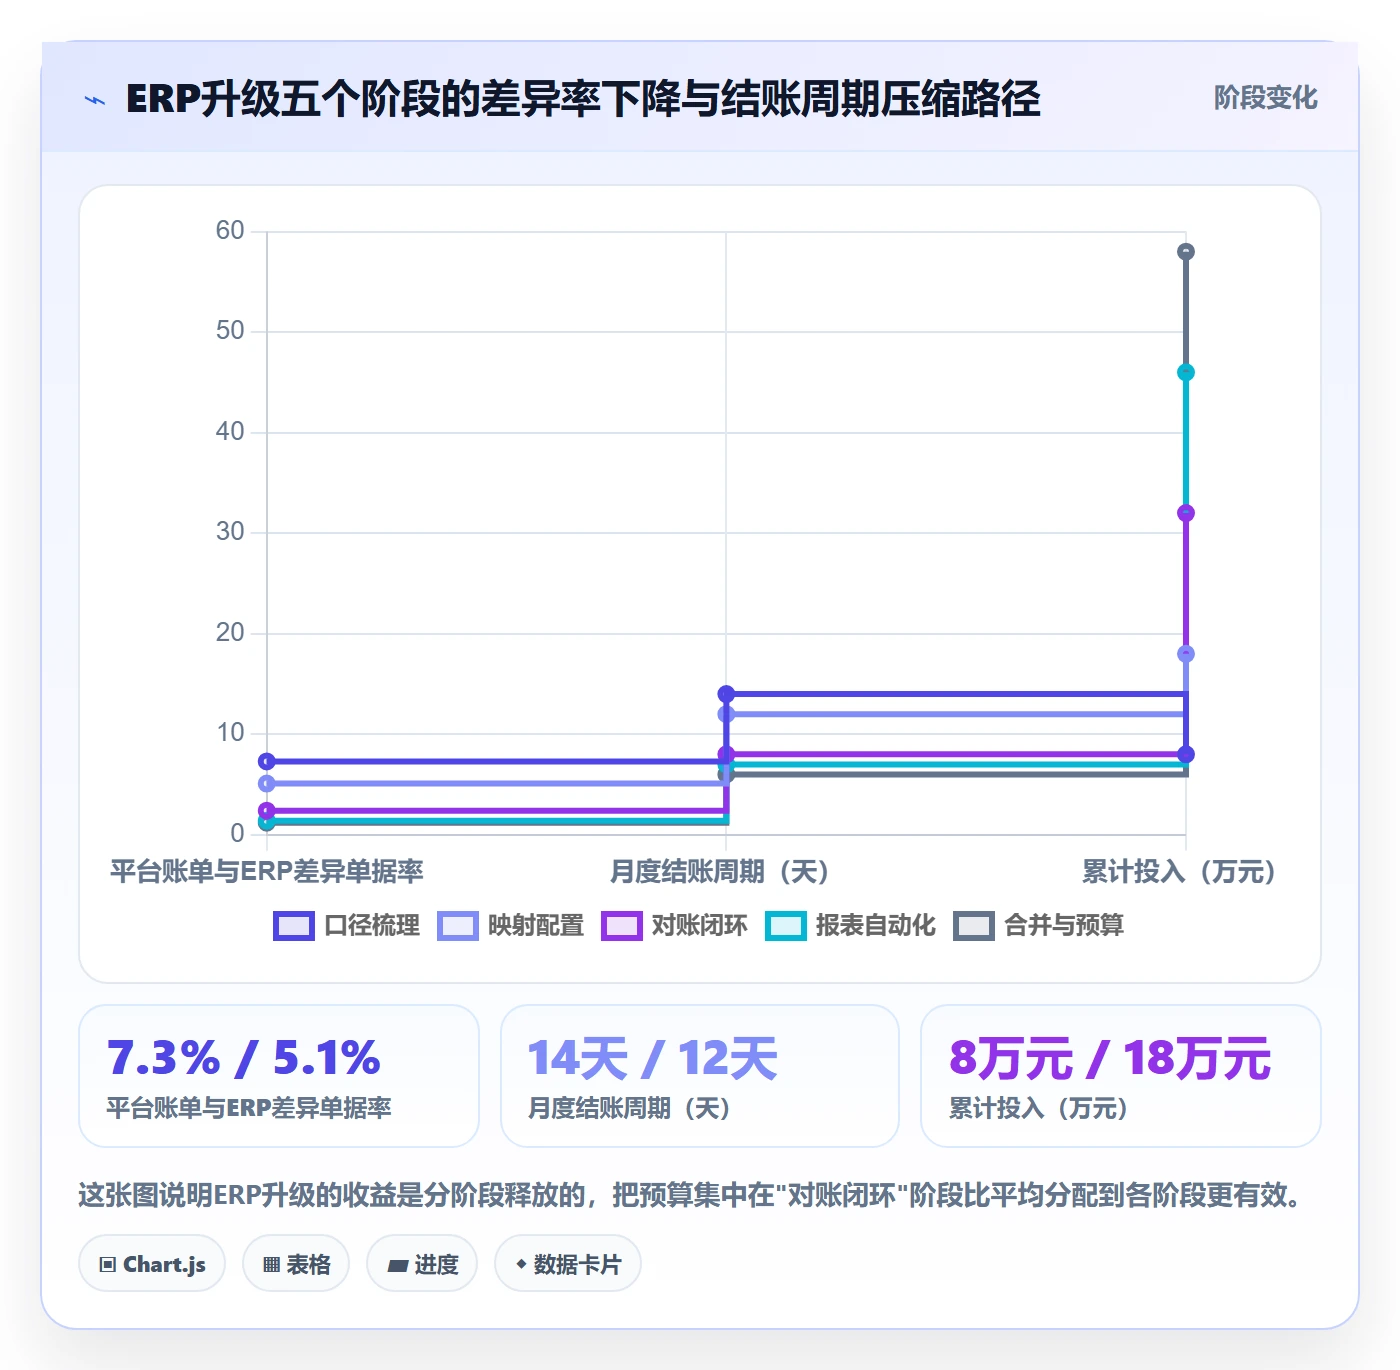The image size is (1400, 1370).
Task: Click the 累计投入（万元） axis label
Action: 1179,872
